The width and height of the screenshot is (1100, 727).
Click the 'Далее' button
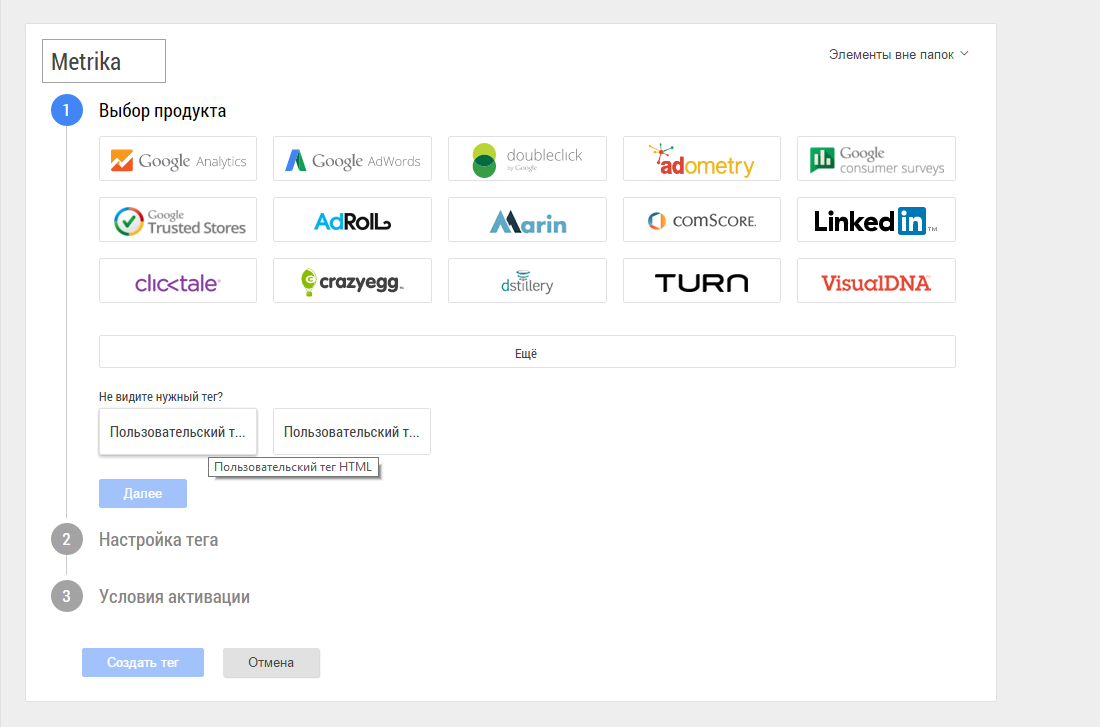click(142, 493)
